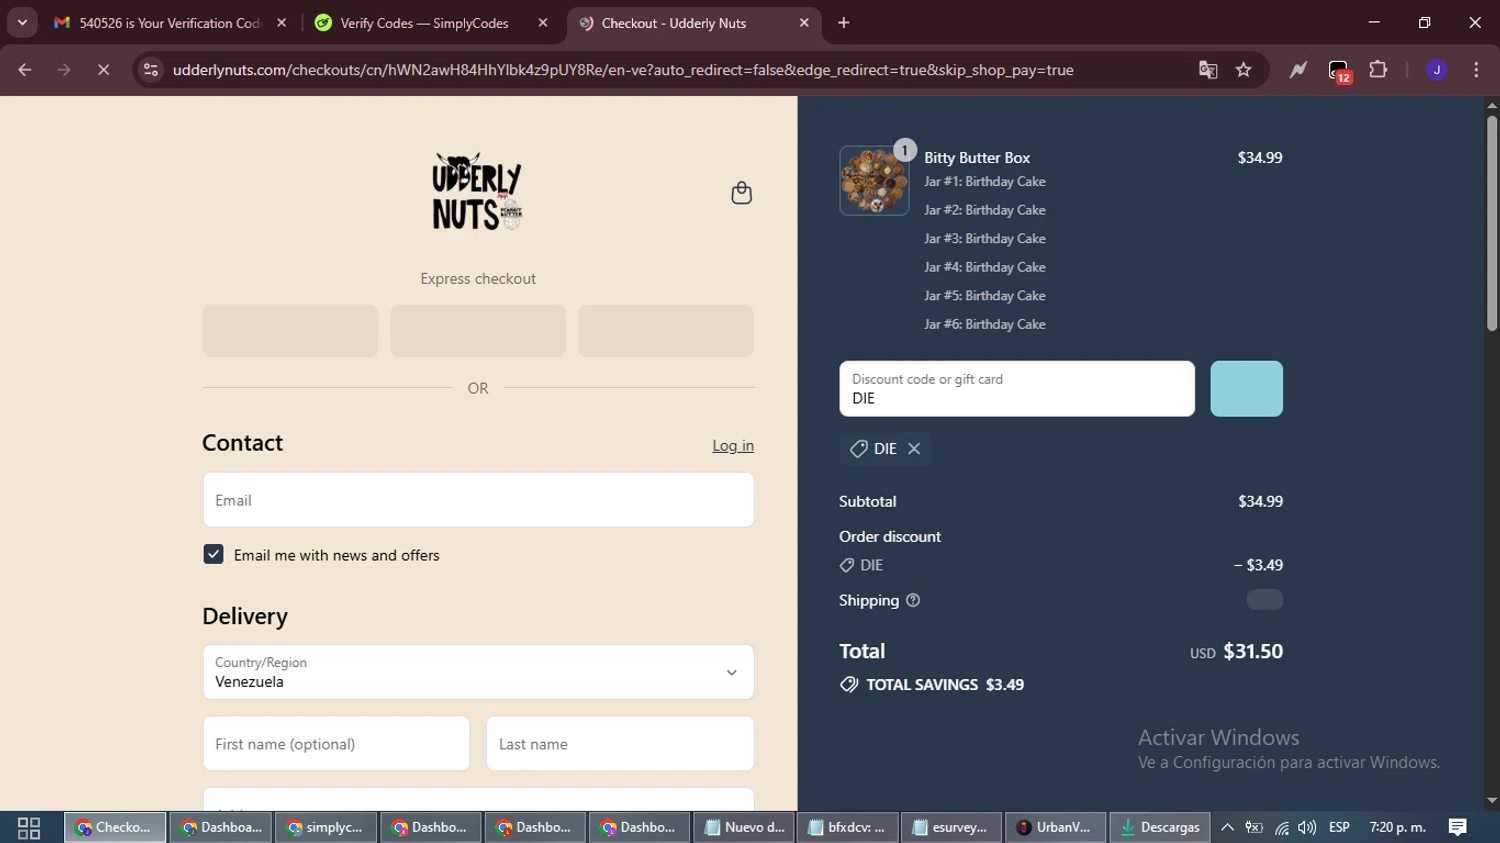Bookmark this page with the star icon

[x=1243, y=70]
